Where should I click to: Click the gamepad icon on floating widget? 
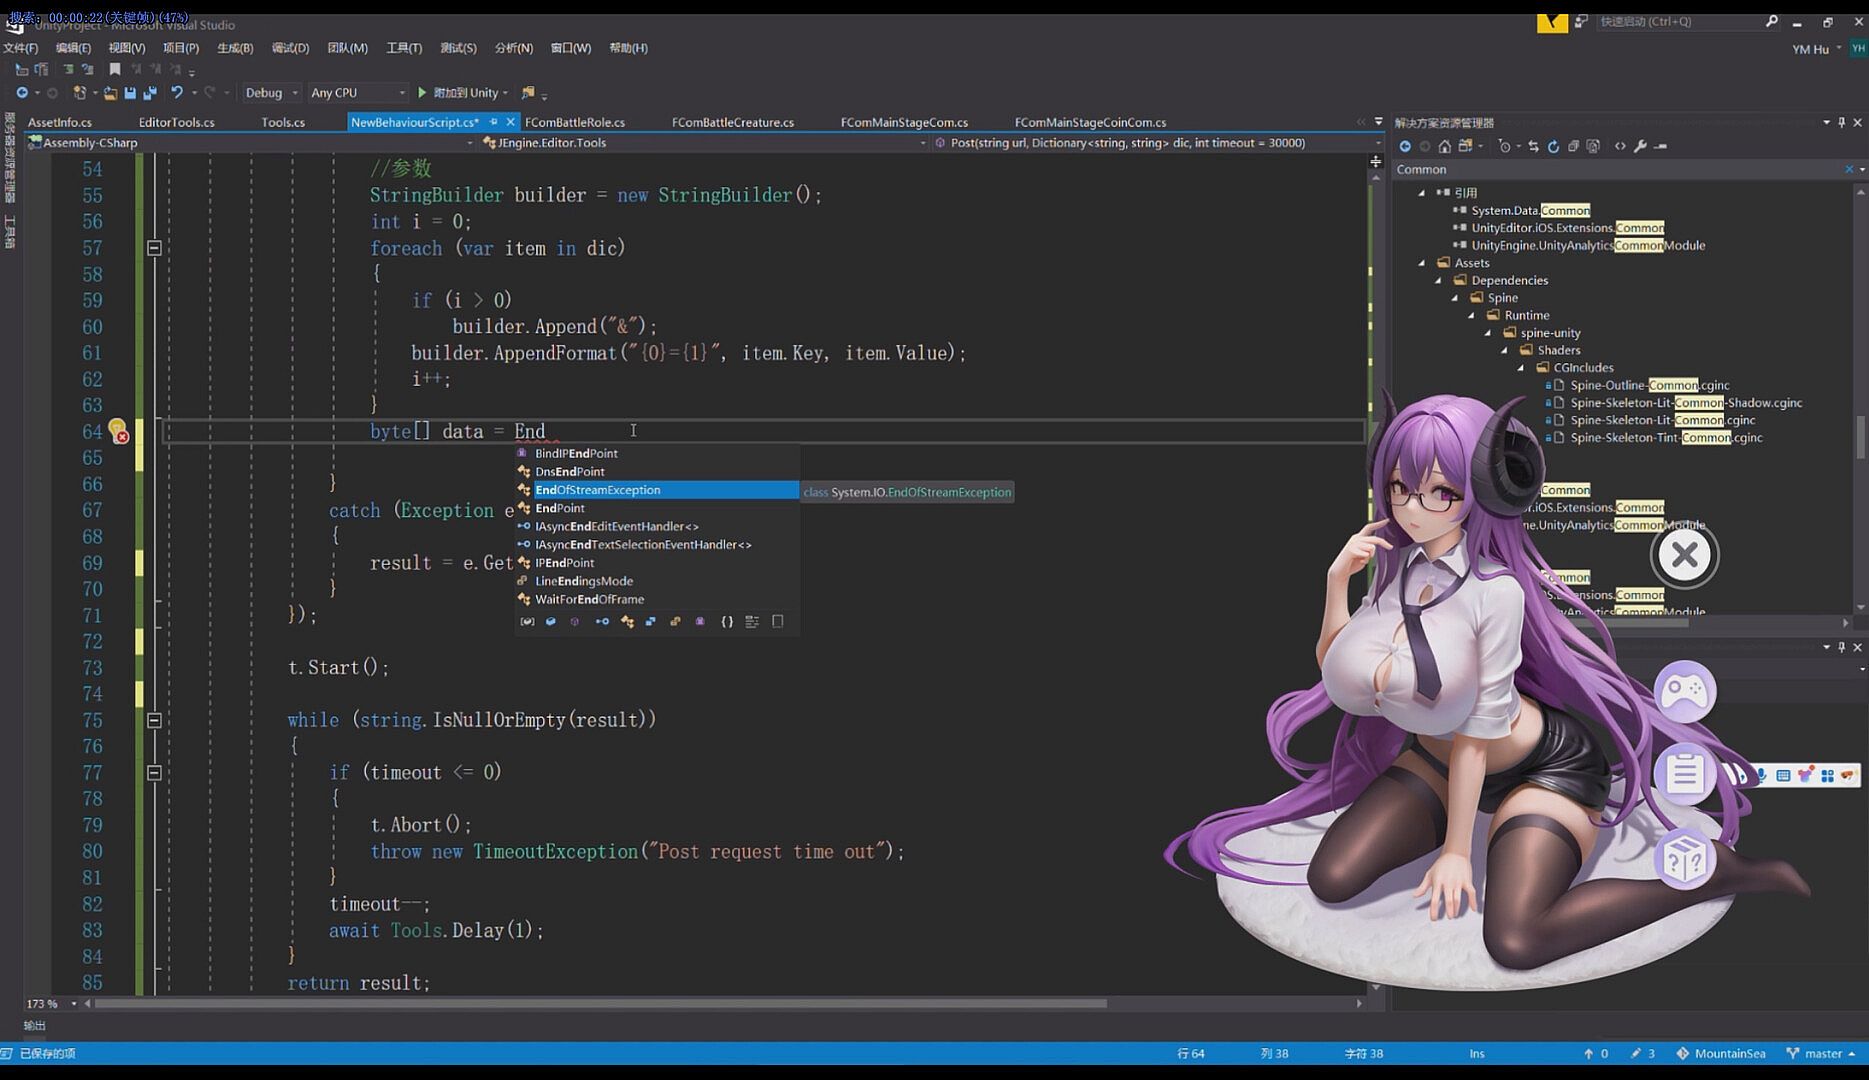(x=1684, y=691)
